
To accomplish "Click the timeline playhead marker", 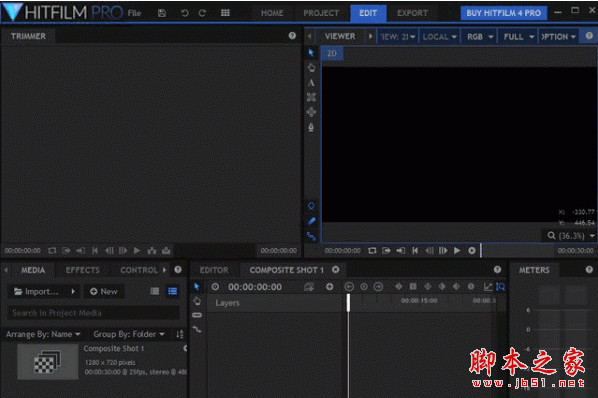I will [348, 303].
